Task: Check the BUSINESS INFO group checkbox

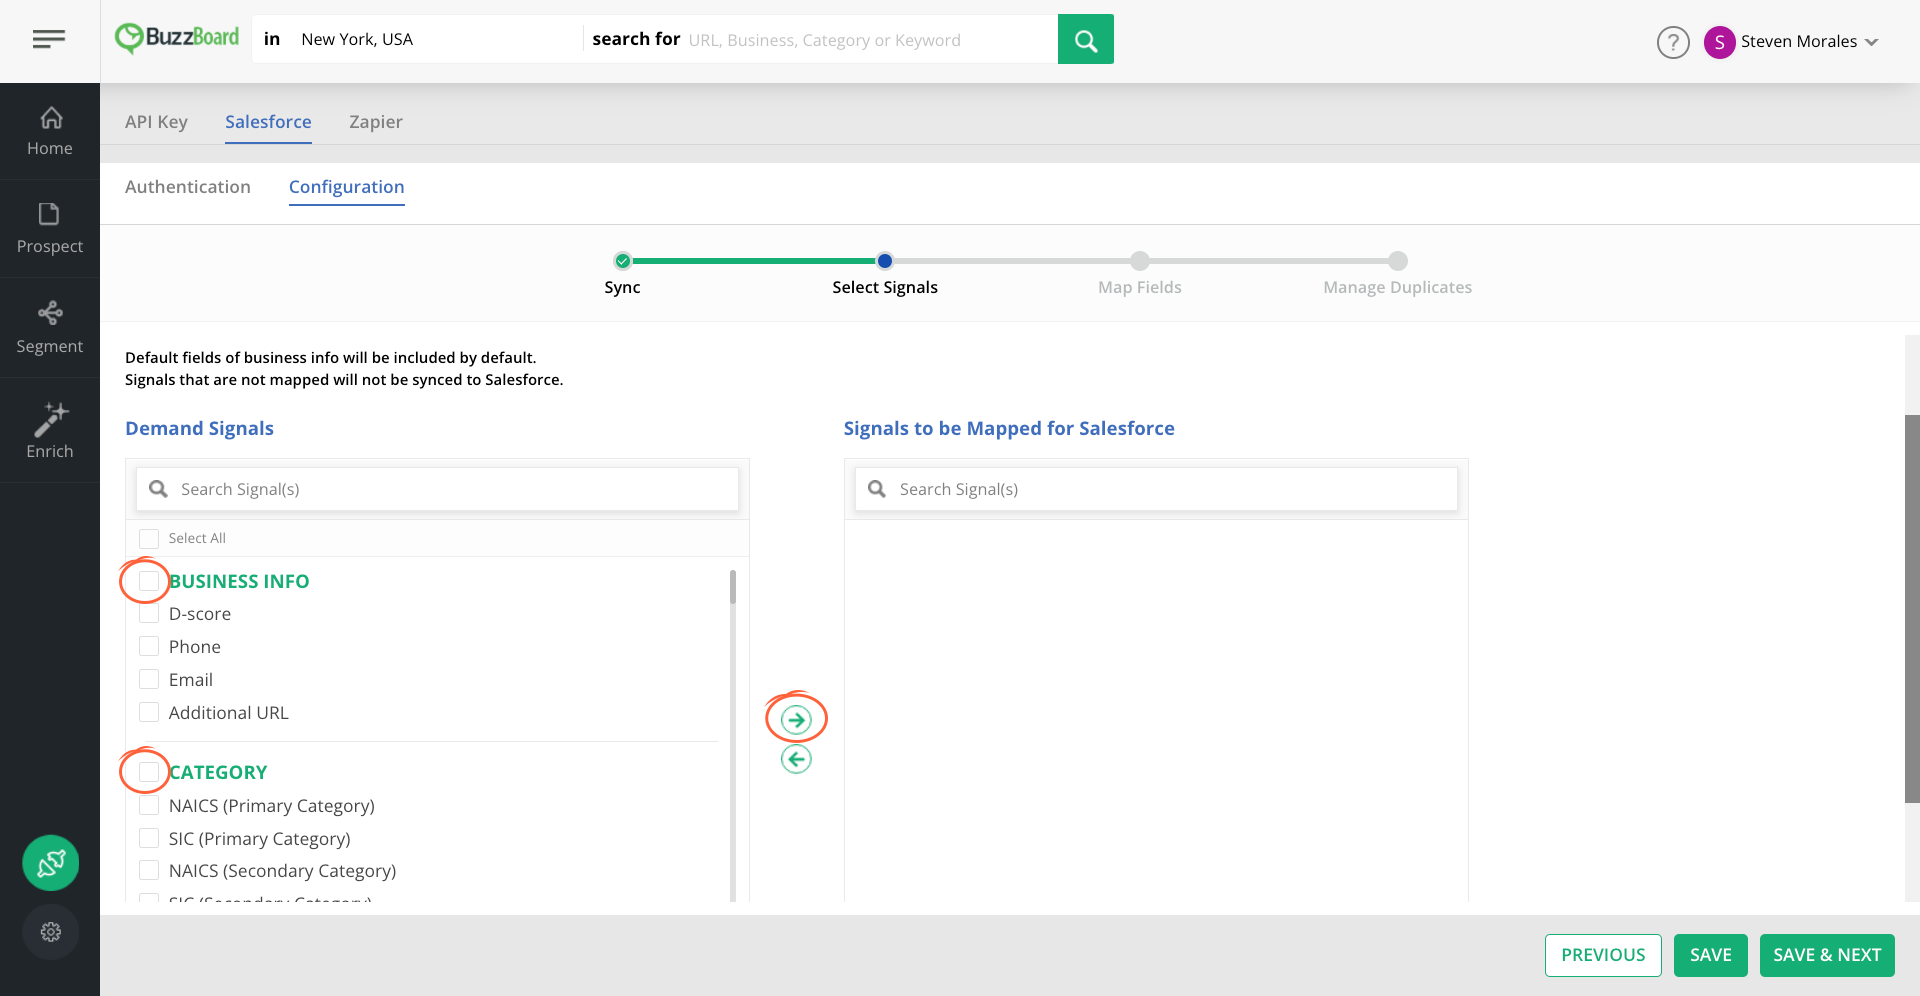Action: [149, 581]
